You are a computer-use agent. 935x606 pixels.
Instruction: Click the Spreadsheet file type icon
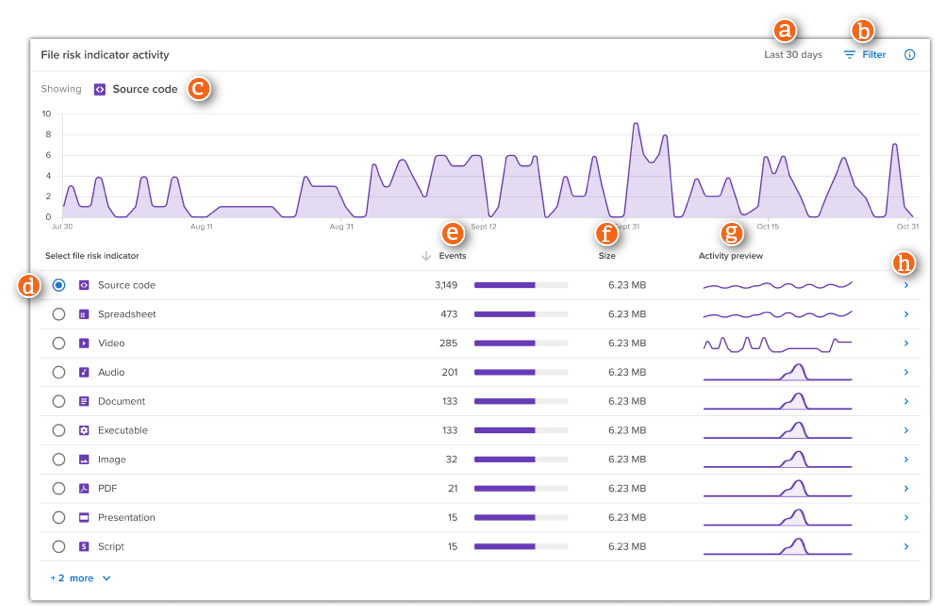coord(85,314)
